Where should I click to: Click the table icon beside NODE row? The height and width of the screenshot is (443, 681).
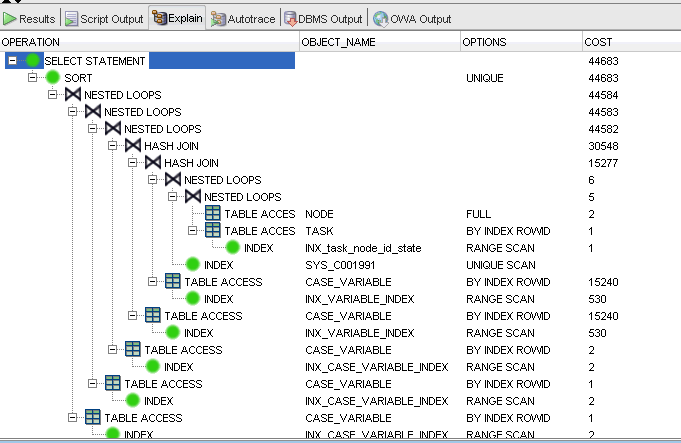click(213, 214)
